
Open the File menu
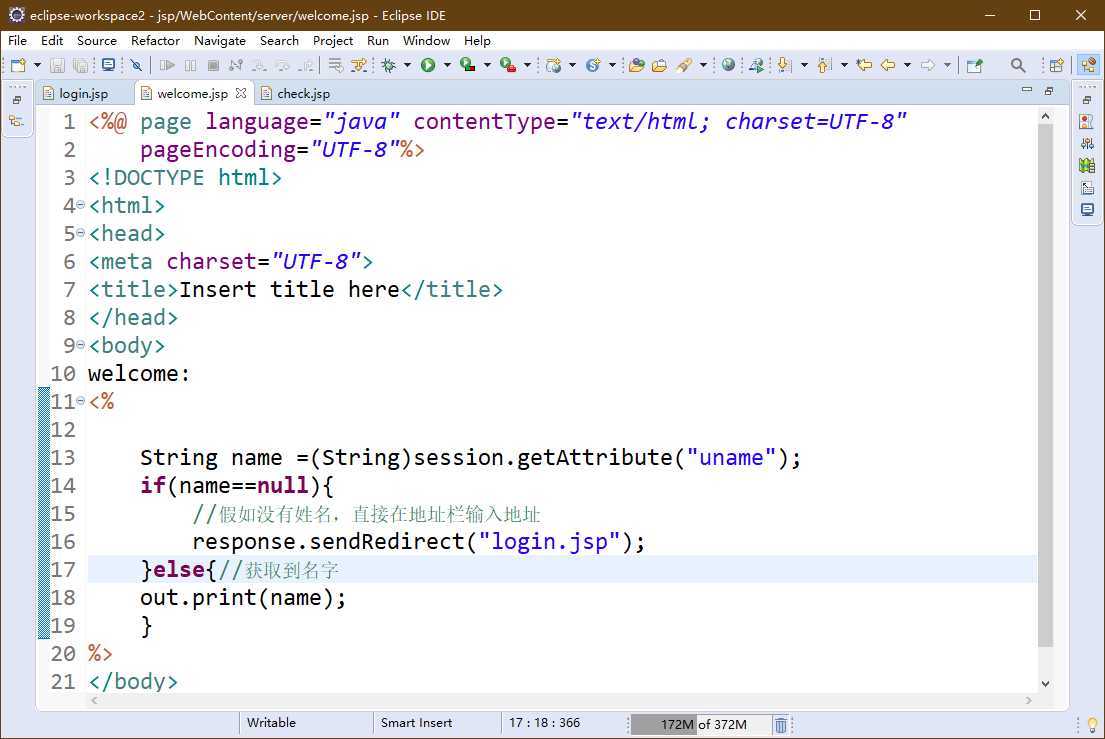pyautogui.click(x=18, y=40)
